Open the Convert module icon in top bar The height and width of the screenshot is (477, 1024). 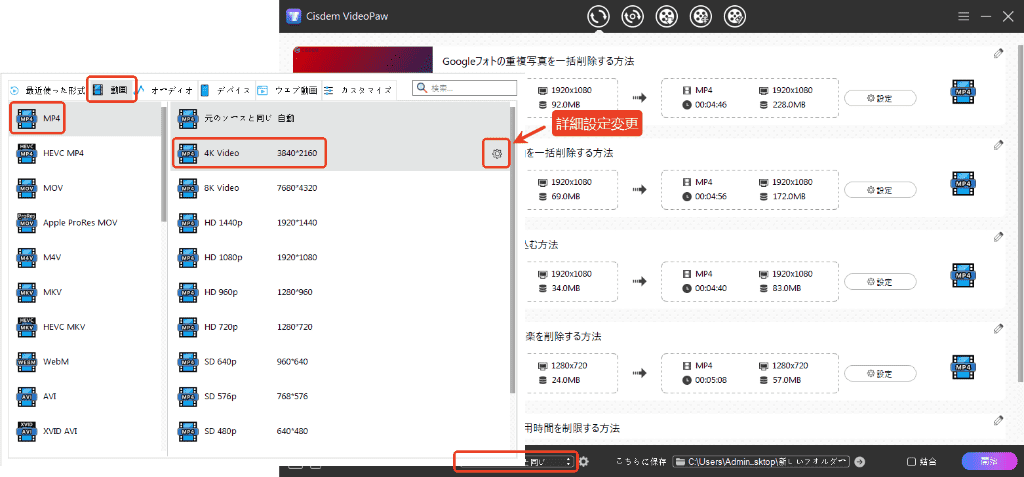click(x=599, y=16)
